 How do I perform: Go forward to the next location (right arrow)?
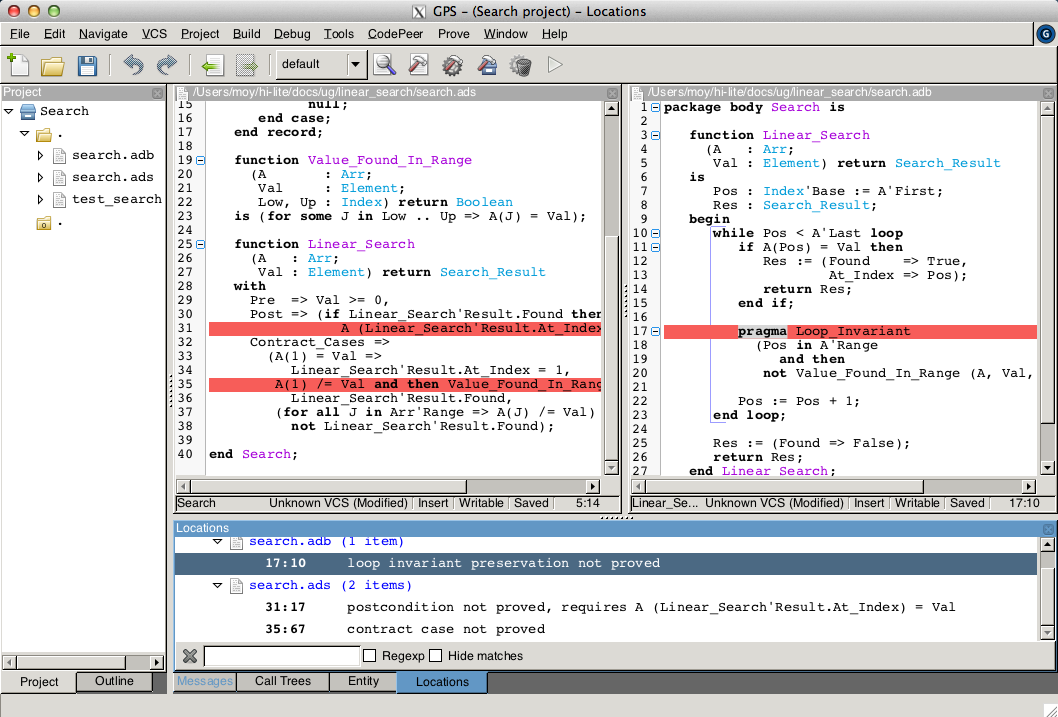coord(247,65)
